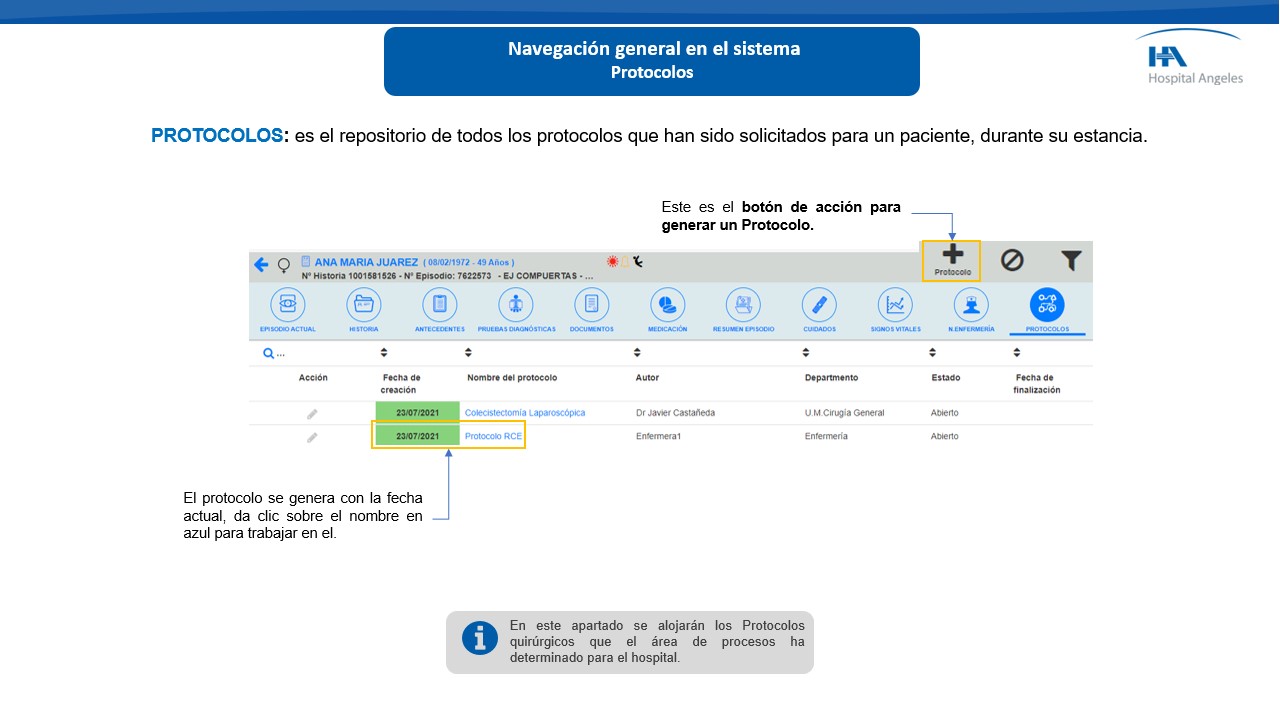Open the Historia folder icon
Viewport: 1280px width, 720px height.
click(x=364, y=305)
